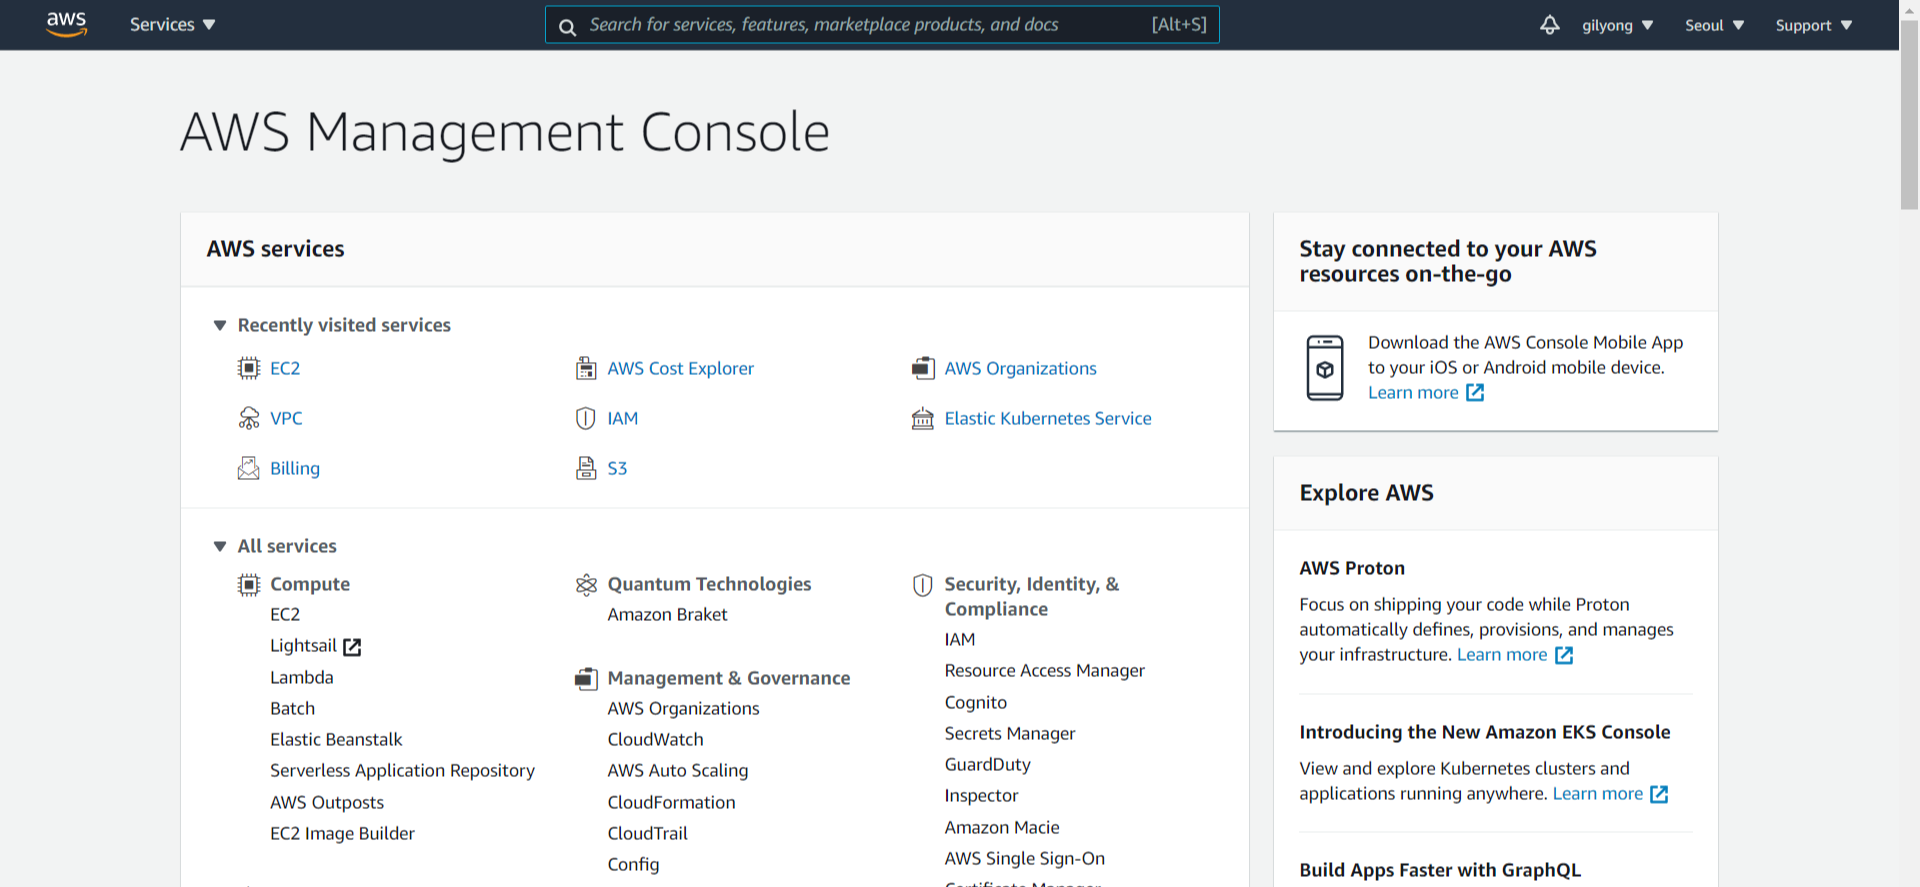This screenshot has width=1920, height=887.
Task: Open the S3 link
Action: (617, 468)
